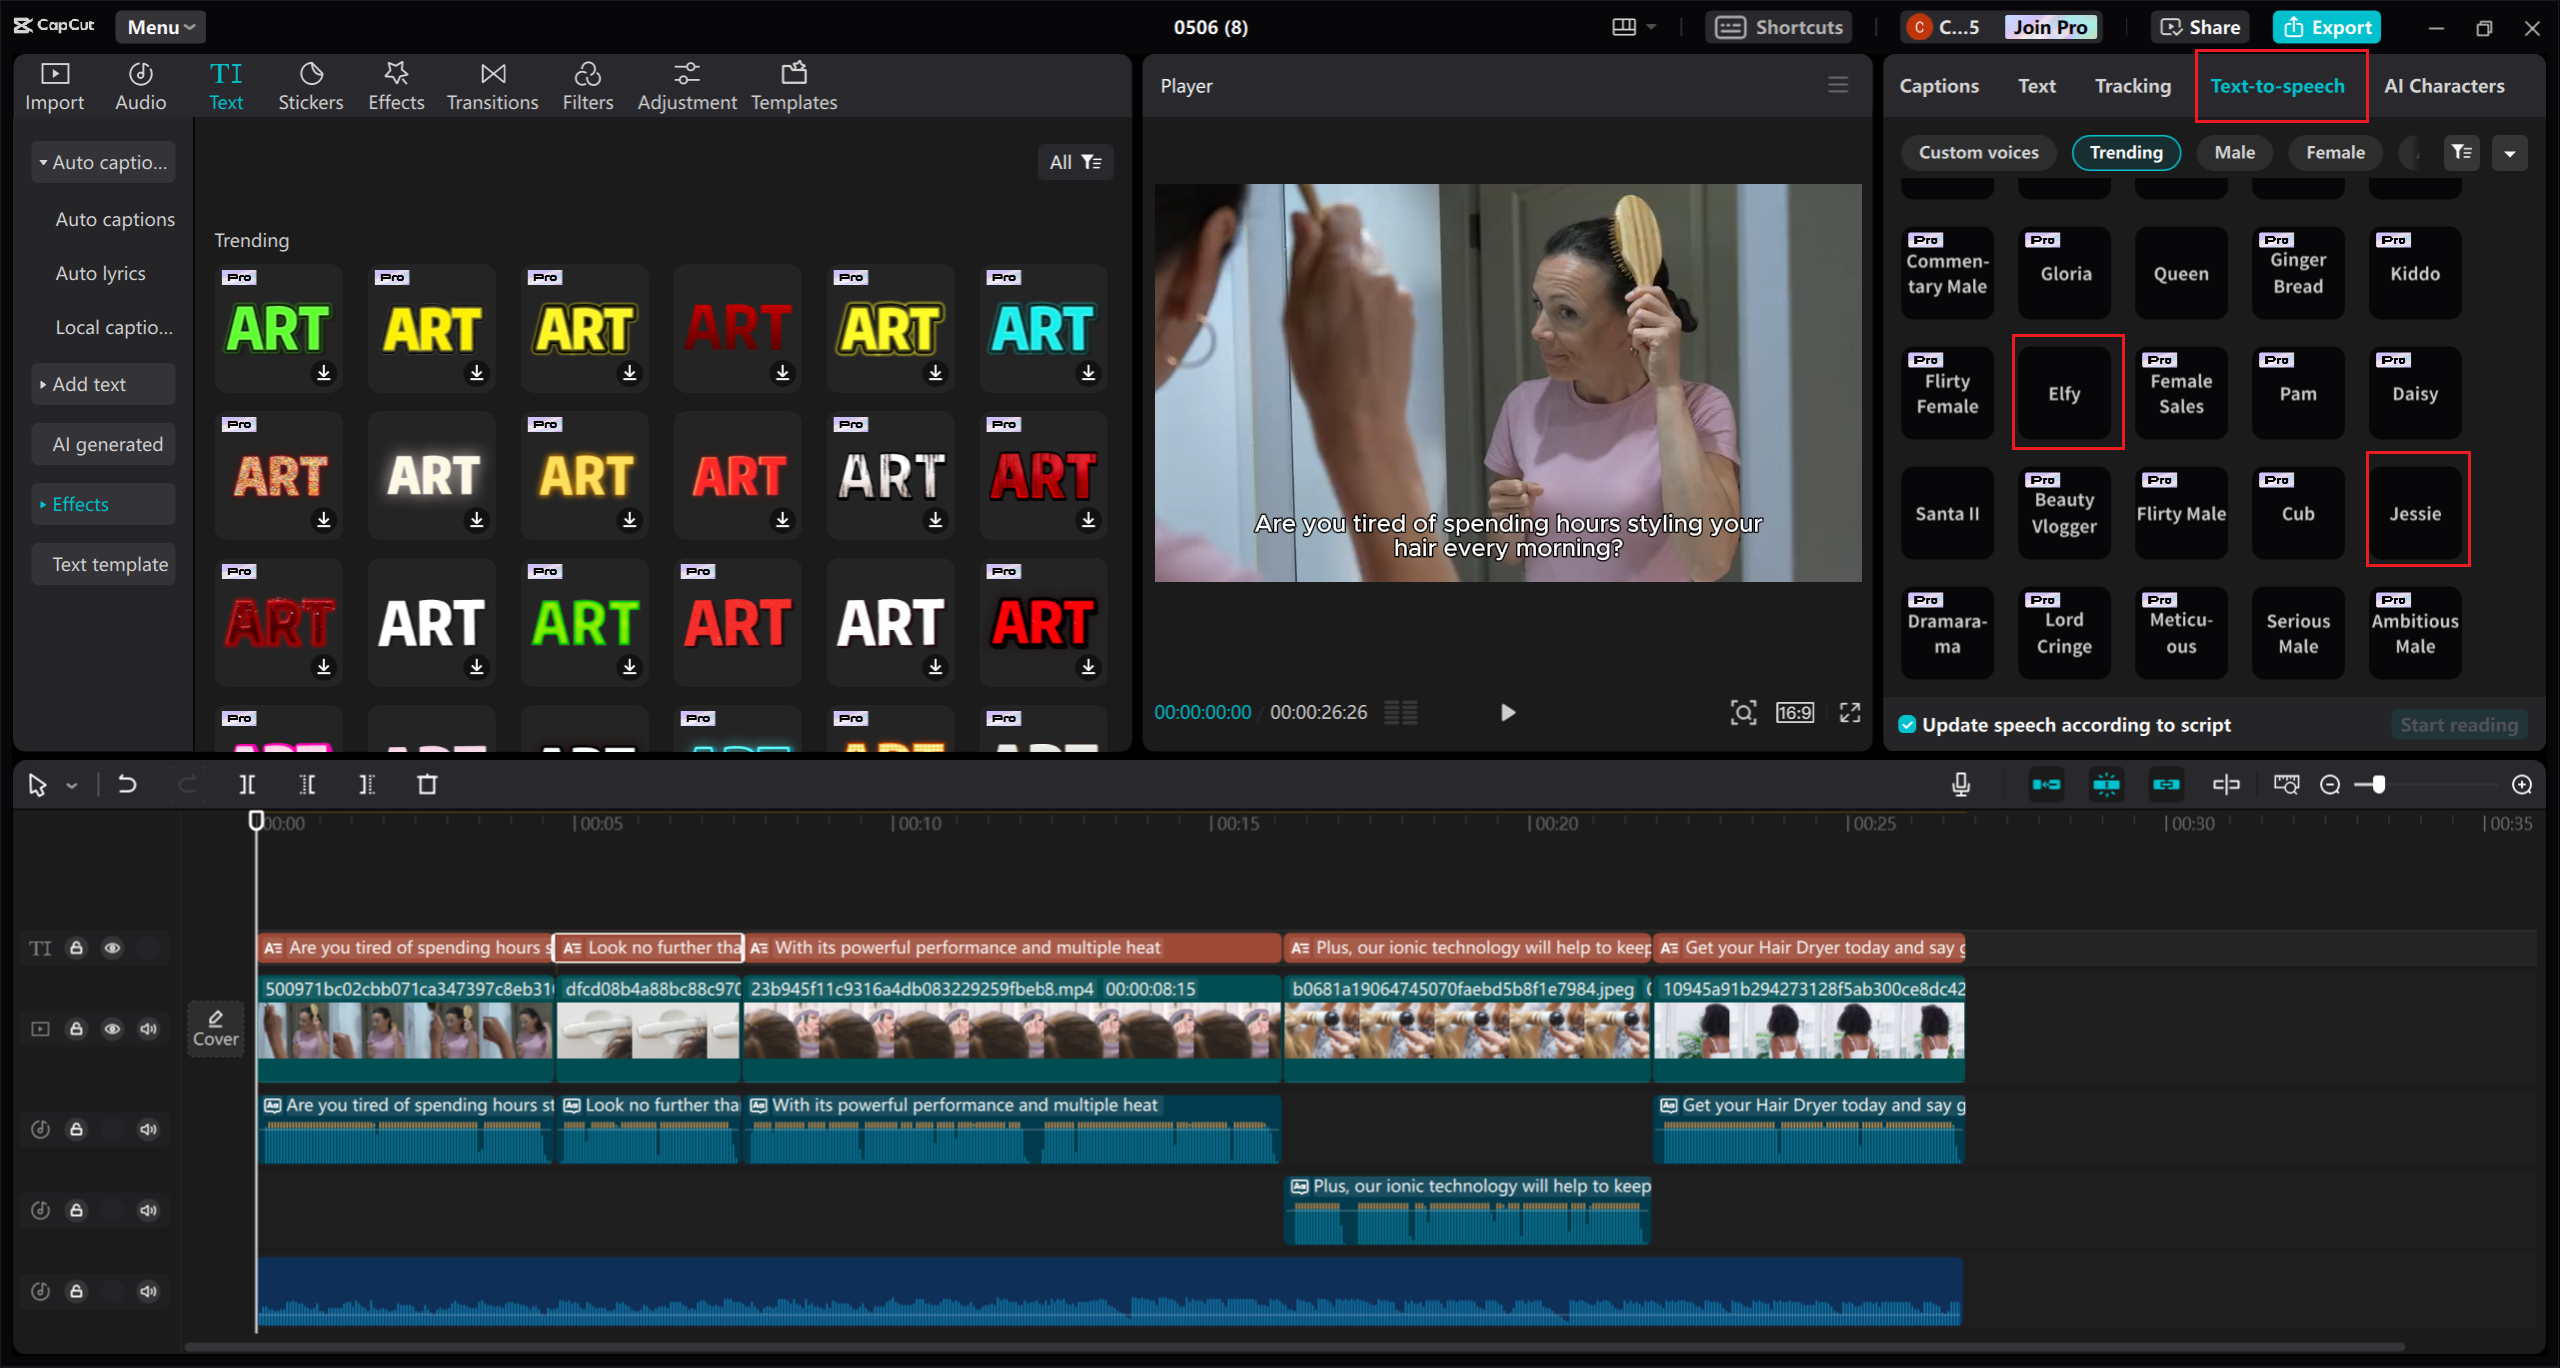Click the Split clip tool
2560x1368 pixels.
point(247,785)
